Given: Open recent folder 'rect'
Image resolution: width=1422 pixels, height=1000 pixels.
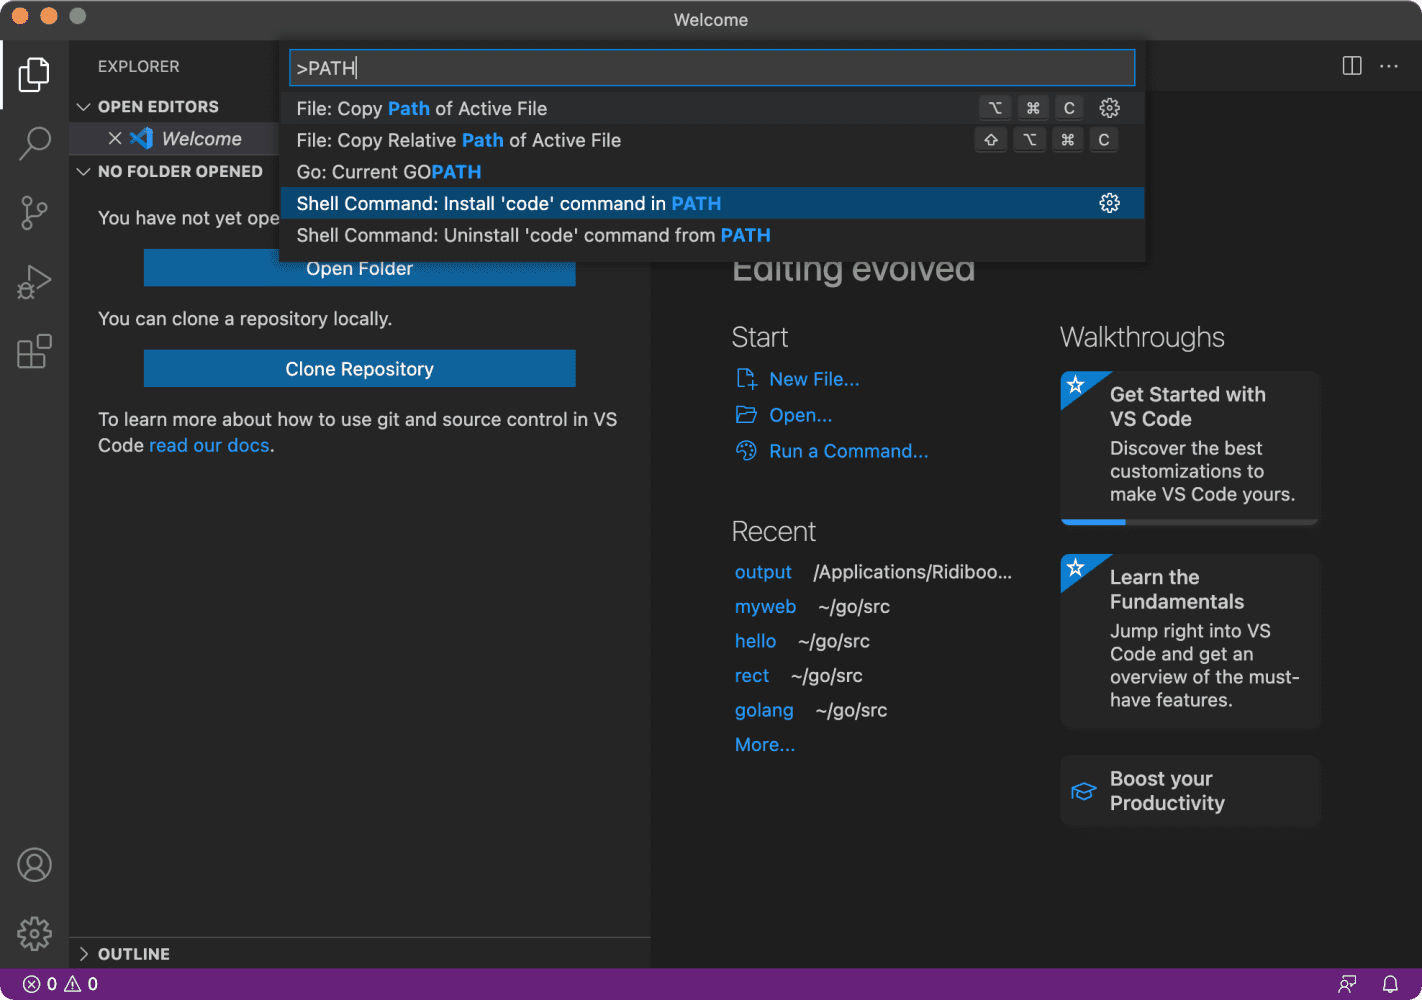Looking at the screenshot, I should point(752,676).
